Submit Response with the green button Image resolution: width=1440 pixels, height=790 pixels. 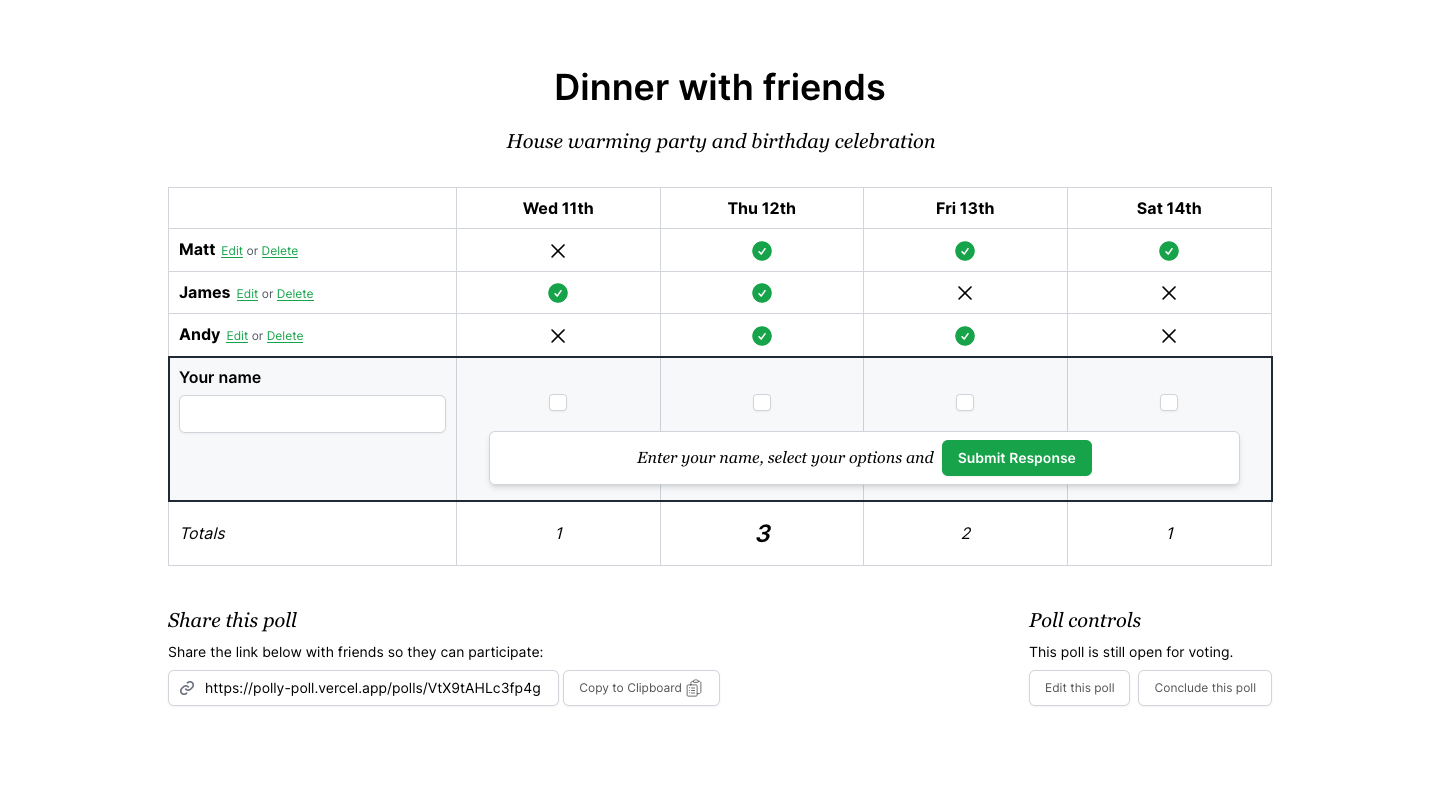1017,458
